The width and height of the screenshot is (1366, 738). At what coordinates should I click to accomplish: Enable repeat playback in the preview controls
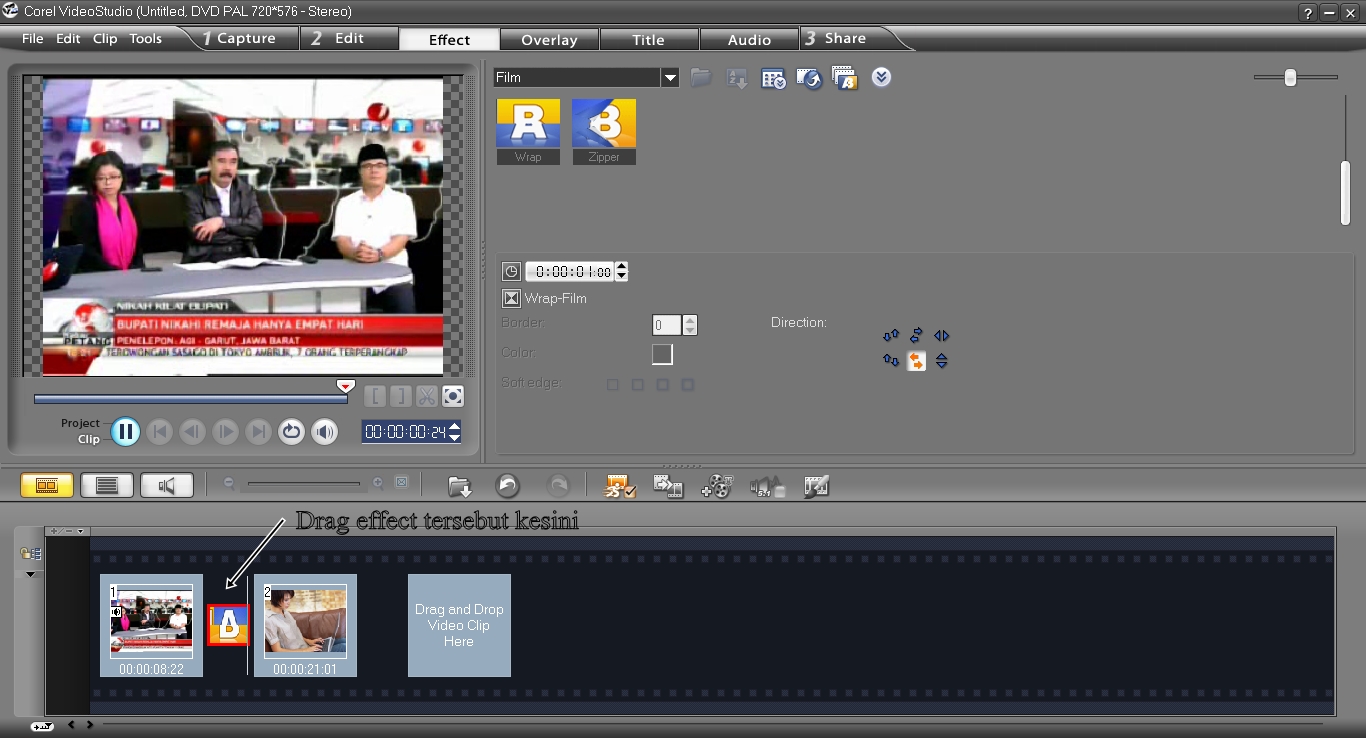click(291, 431)
